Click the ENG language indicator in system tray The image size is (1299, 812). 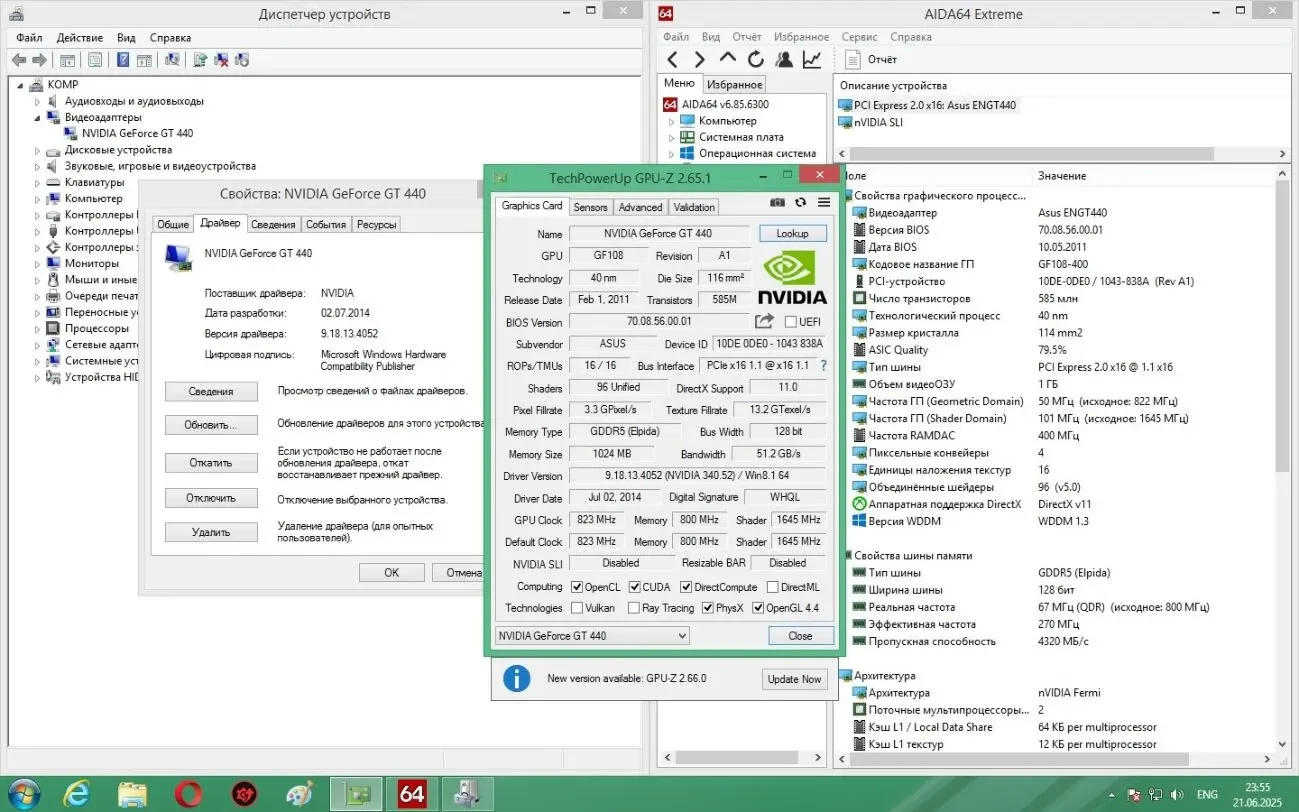tap(1207, 795)
